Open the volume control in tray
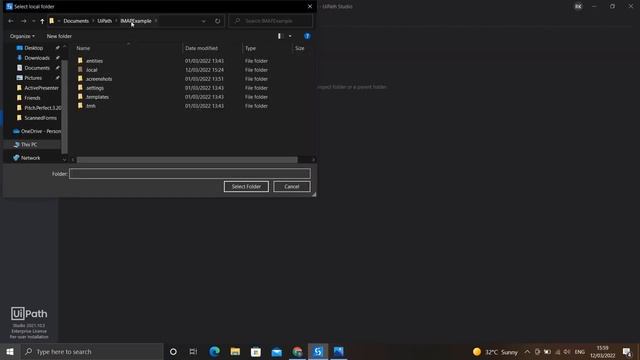 pyautogui.click(x=567, y=352)
